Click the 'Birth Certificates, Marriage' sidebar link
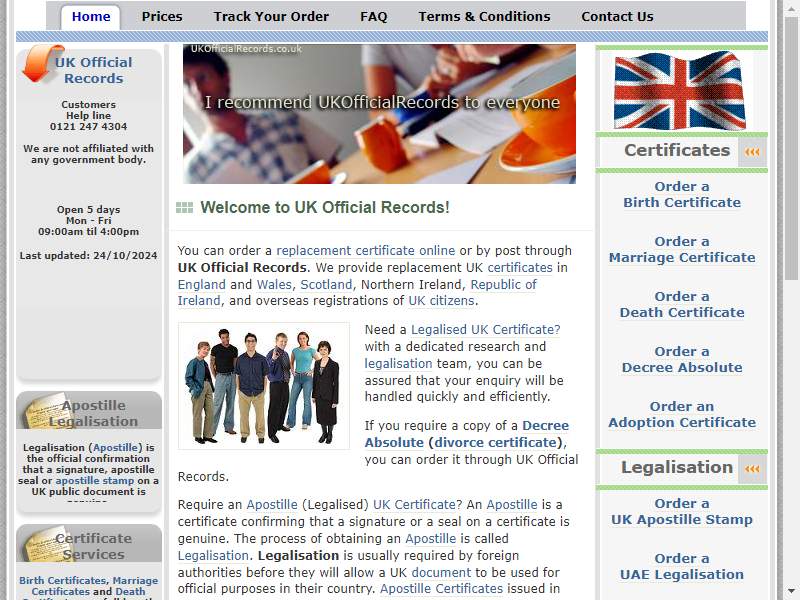800x600 pixels. click(x=88, y=581)
